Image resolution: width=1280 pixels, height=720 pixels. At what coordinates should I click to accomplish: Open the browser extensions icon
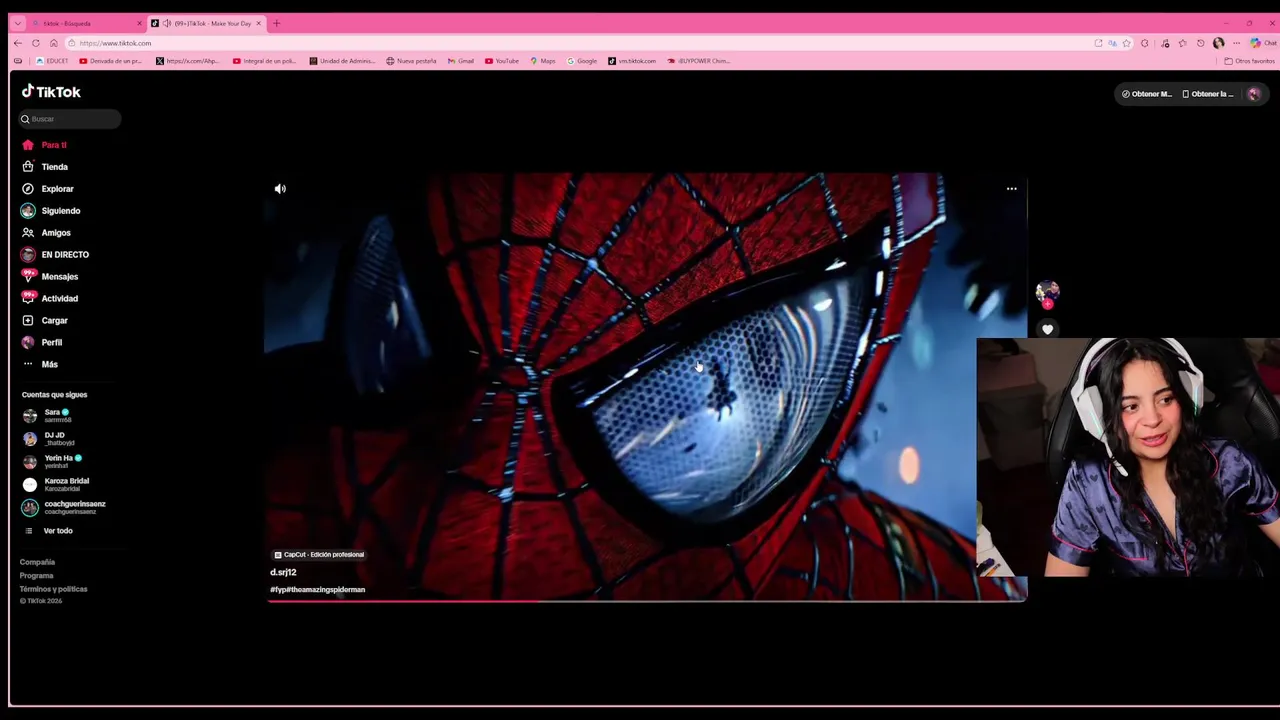[1145, 43]
